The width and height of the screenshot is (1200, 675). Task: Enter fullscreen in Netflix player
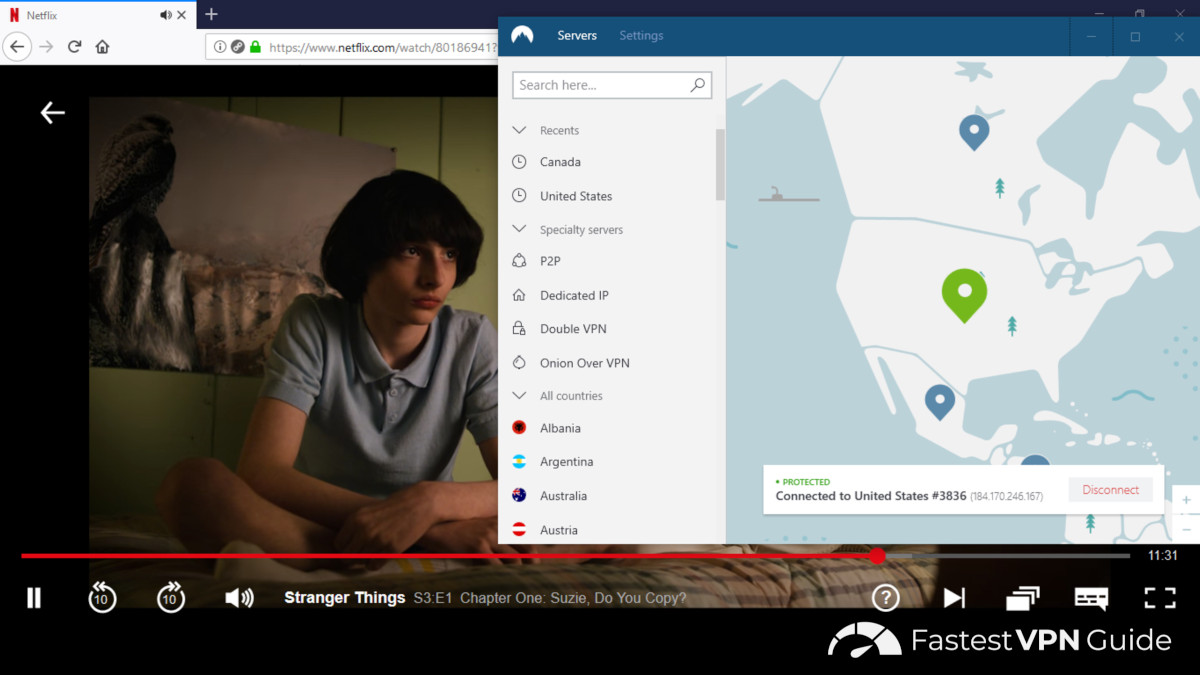[x=1160, y=598]
